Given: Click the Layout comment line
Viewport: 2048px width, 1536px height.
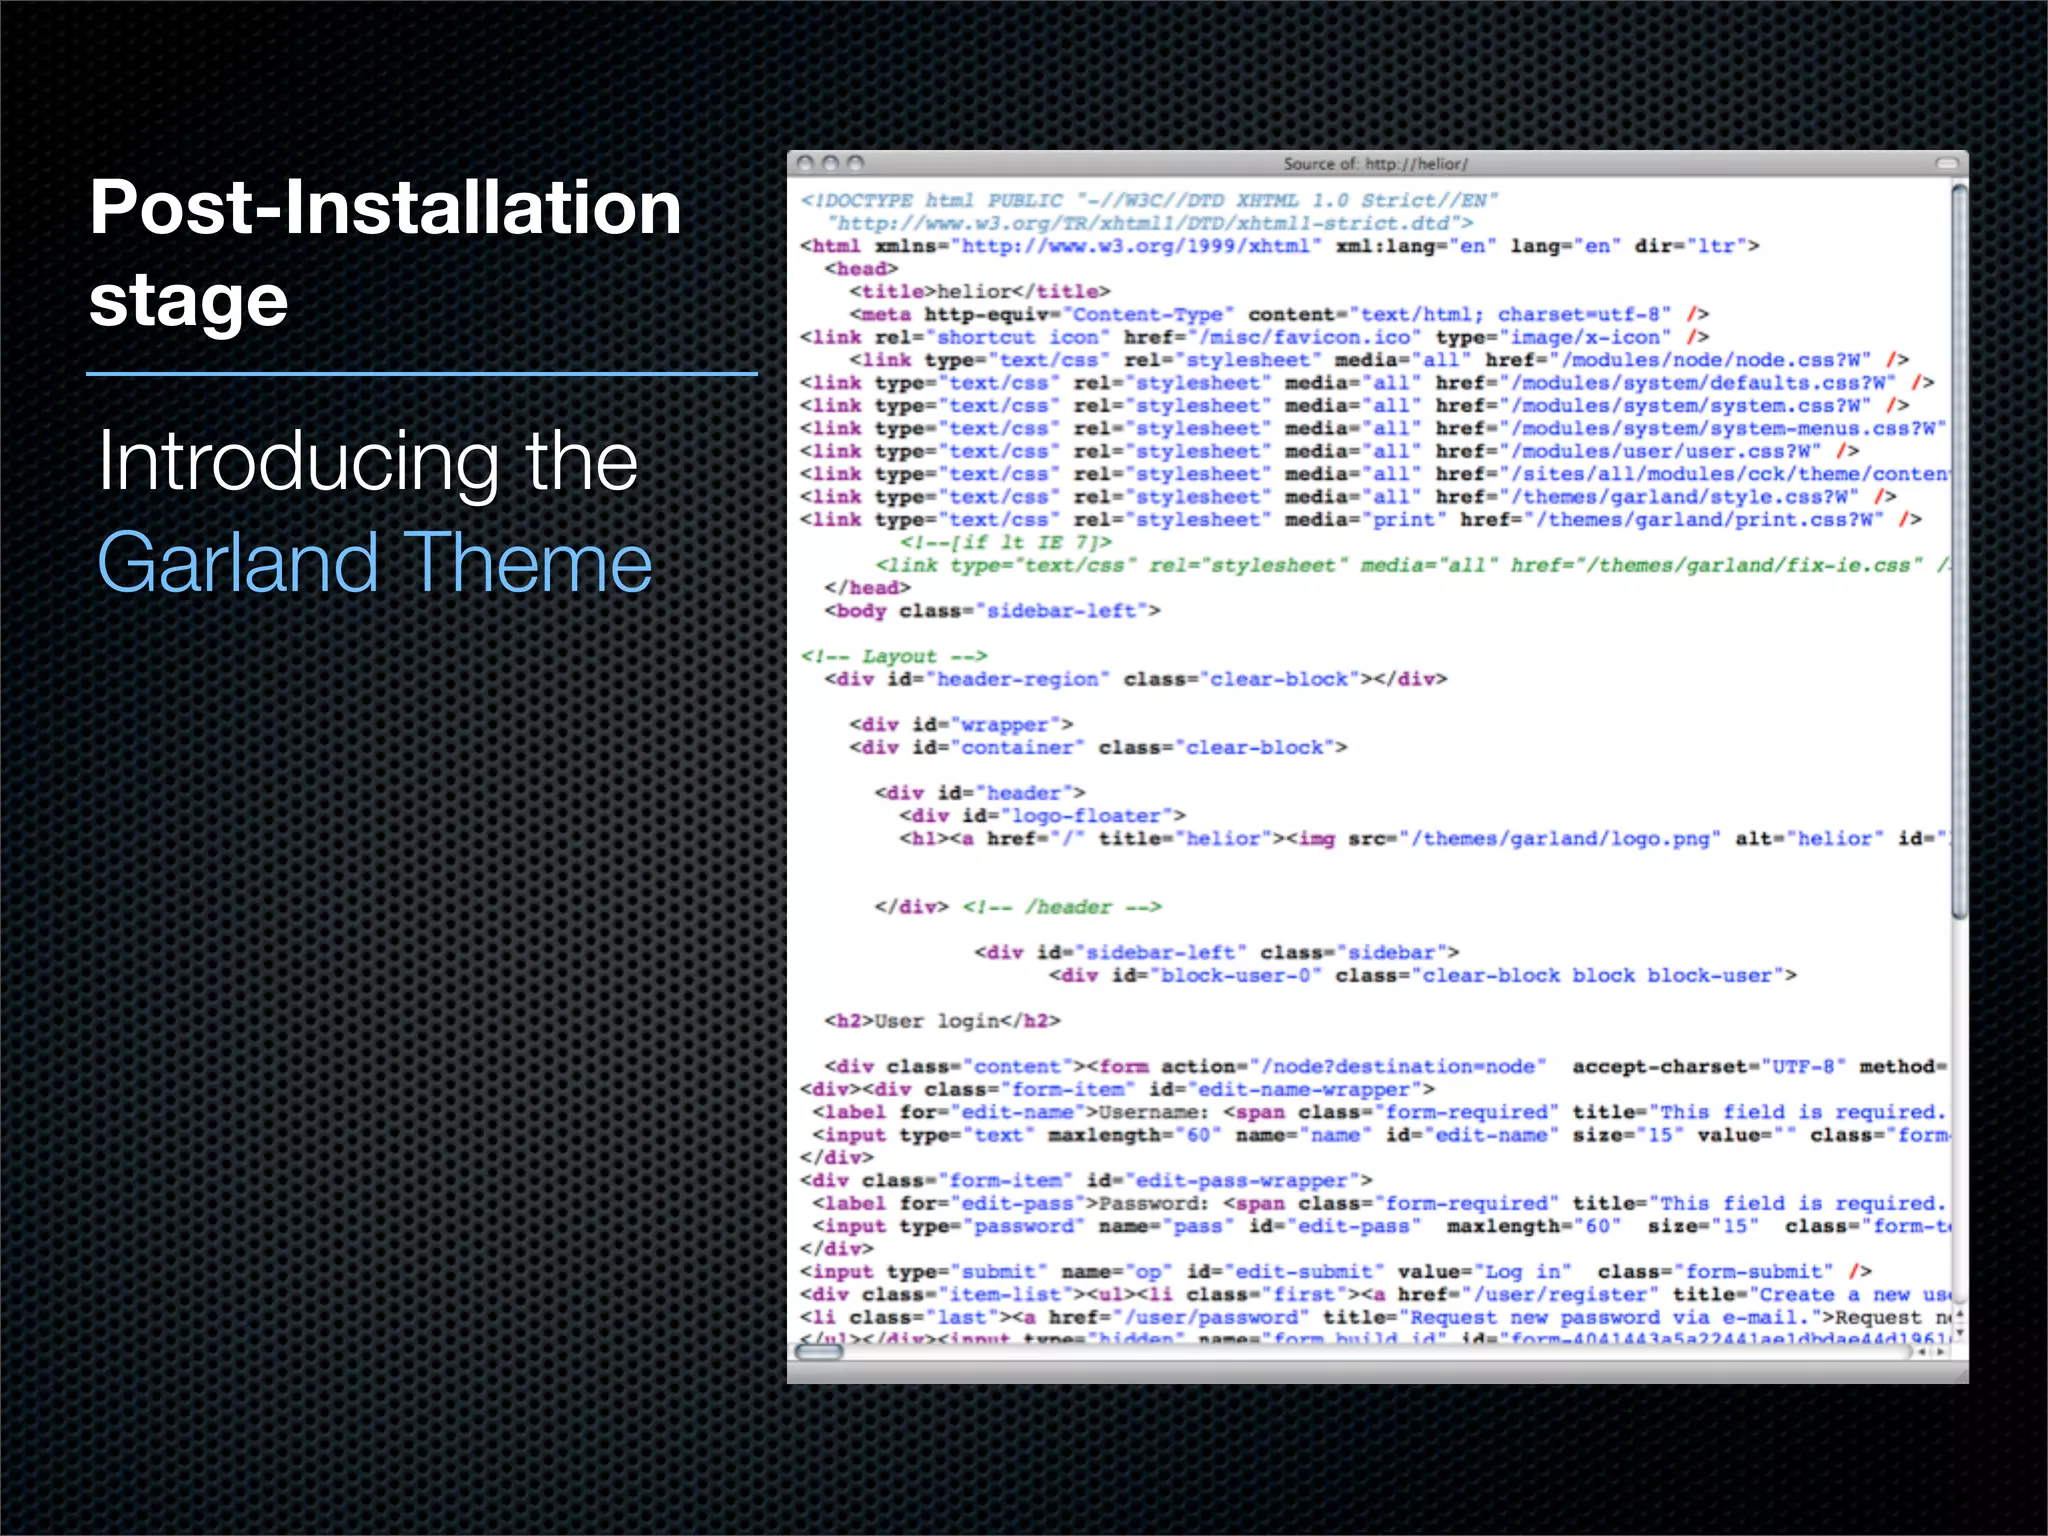Looking at the screenshot, I should [x=894, y=657].
